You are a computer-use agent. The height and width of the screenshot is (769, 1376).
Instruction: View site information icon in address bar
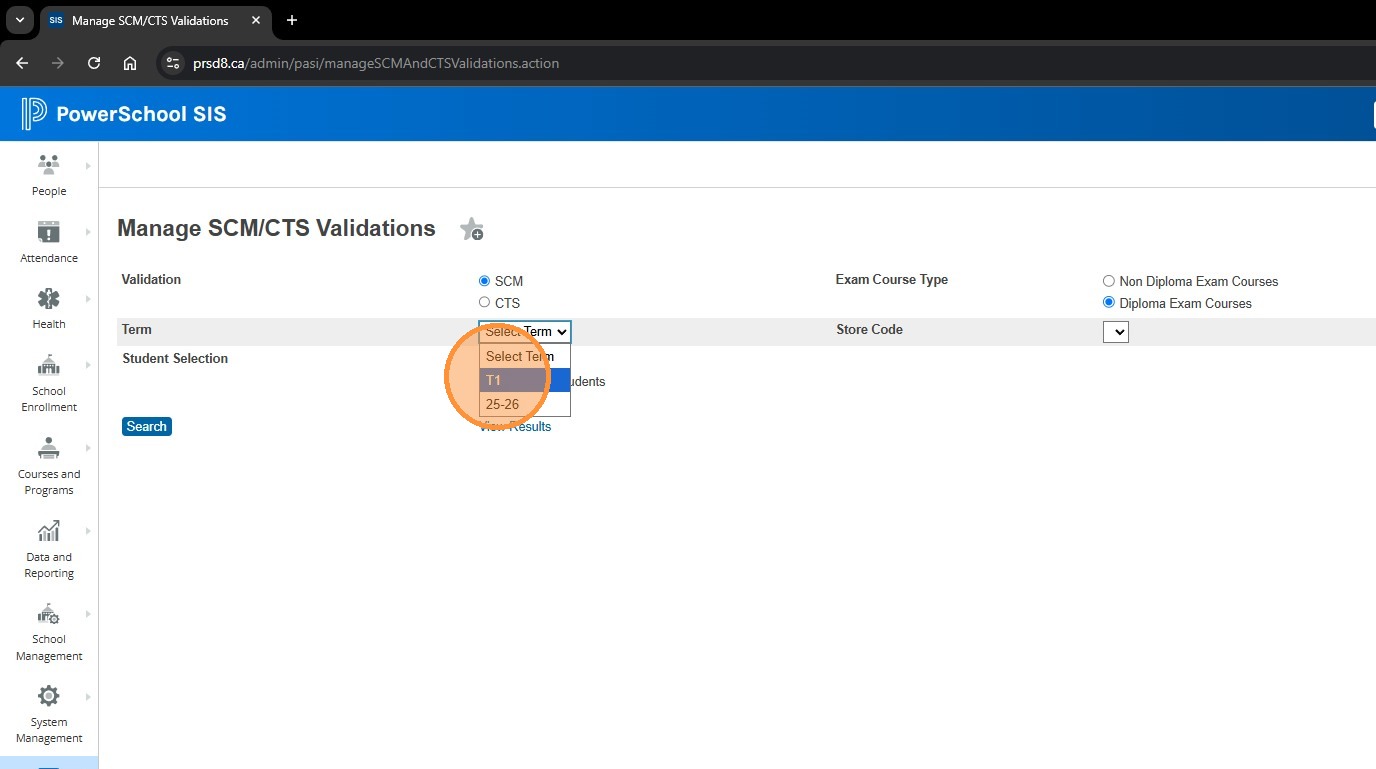[x=173, y=63]
